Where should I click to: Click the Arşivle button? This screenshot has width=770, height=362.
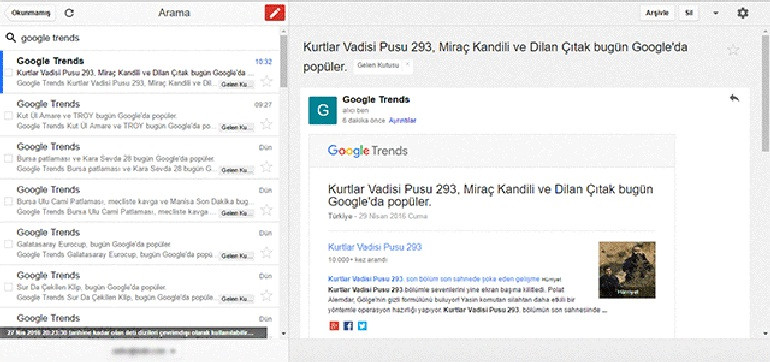[657, 13]
